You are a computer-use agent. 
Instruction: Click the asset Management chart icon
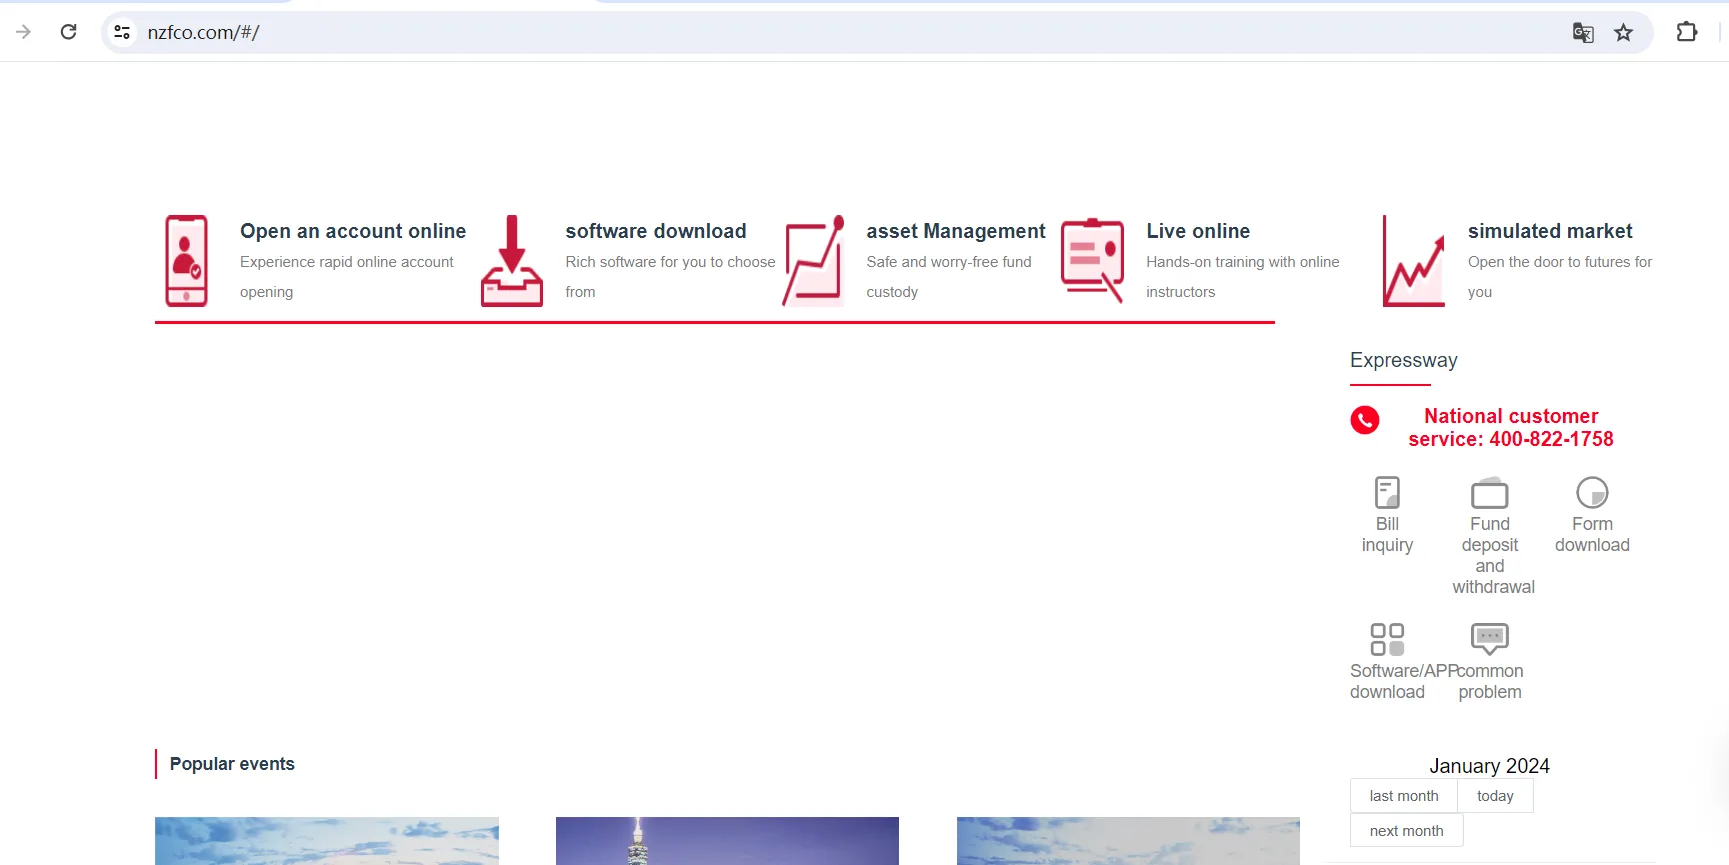[813, 261]
